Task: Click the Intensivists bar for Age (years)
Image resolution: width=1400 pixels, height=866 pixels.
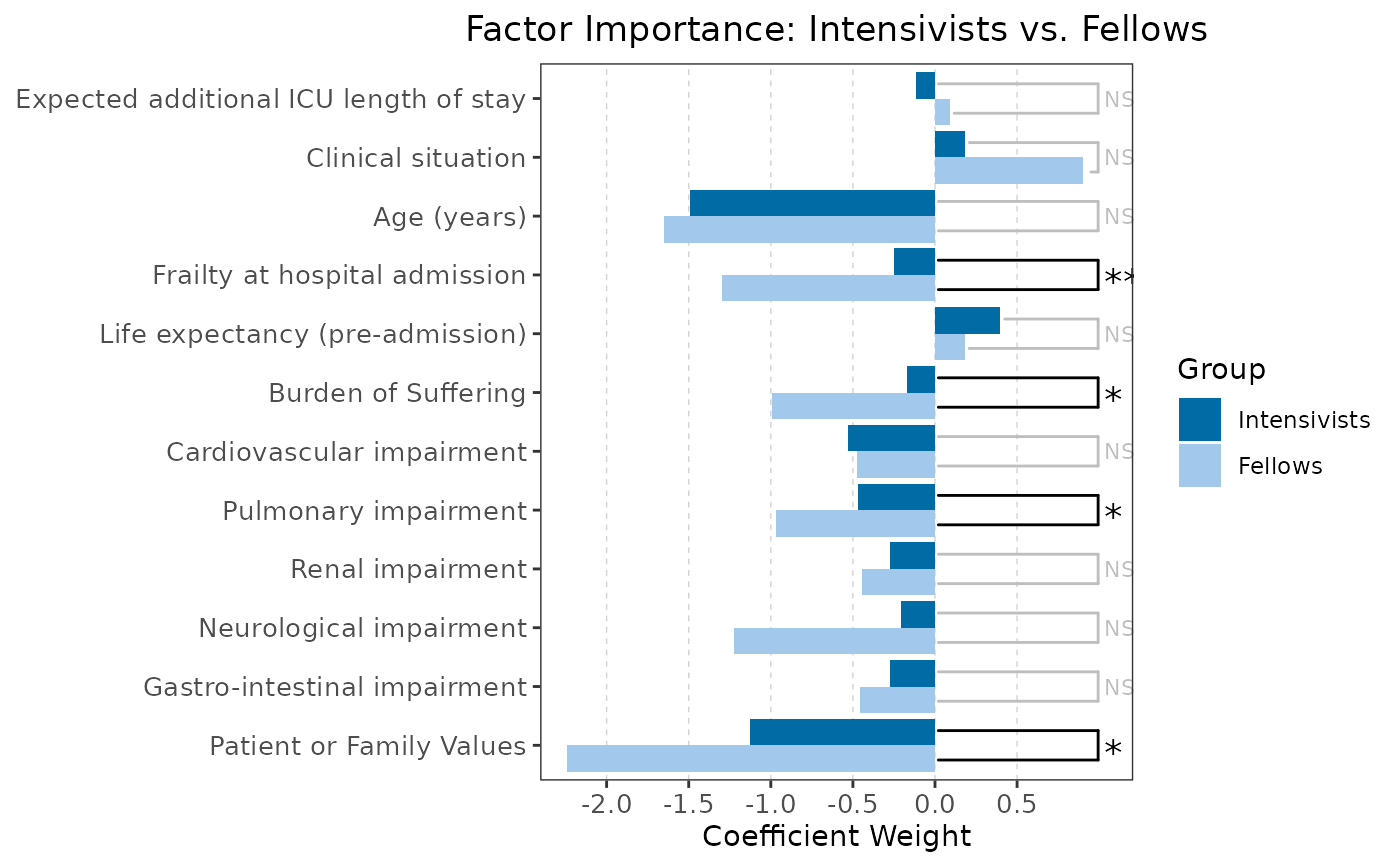Action: click(x=812, y=203)
